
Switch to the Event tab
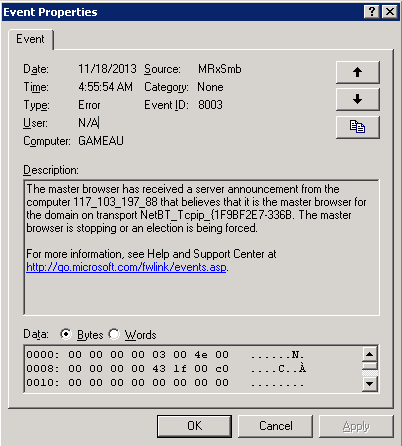pyautogui.click(x=30, y=39)
